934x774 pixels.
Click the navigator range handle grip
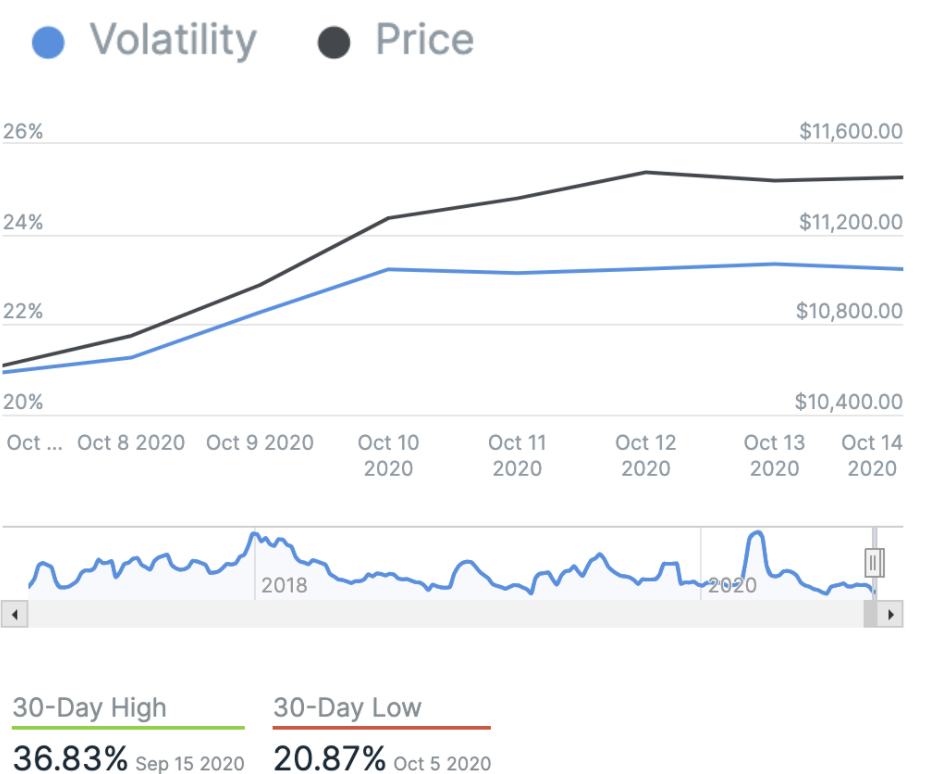tap(874, 563)
